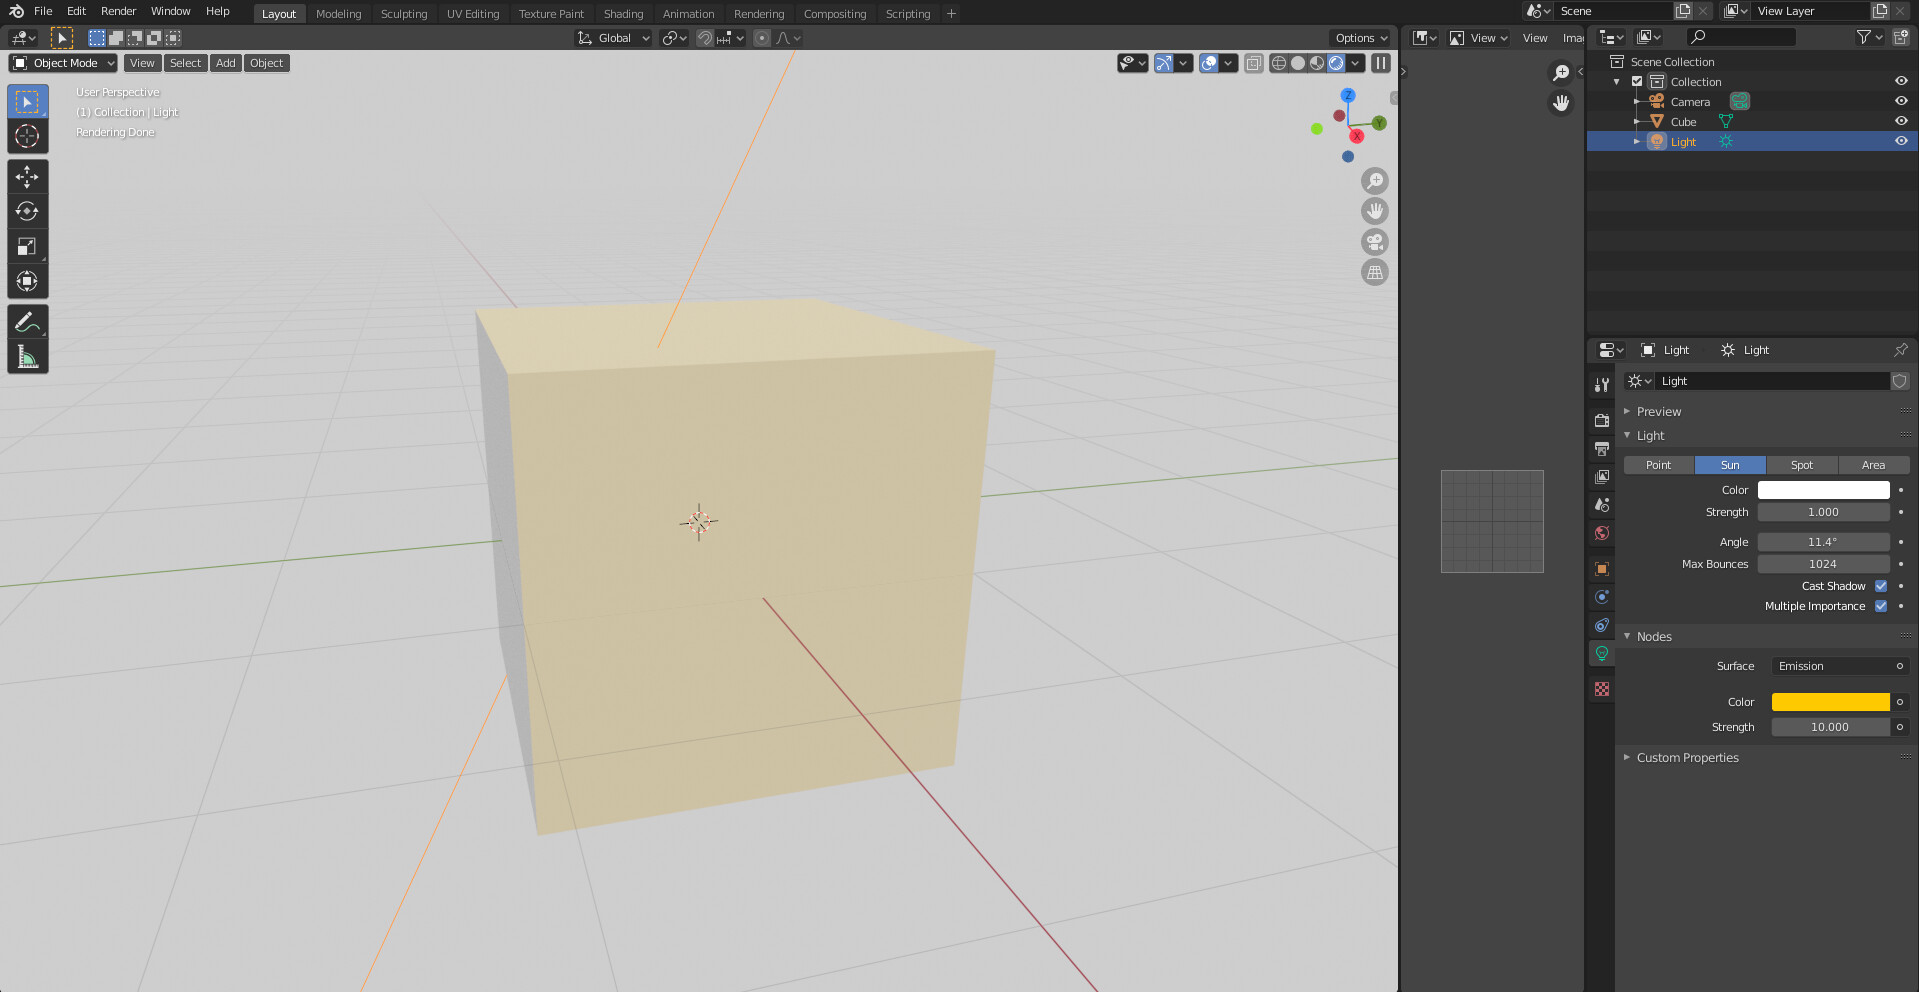Switch to orthographic view grid icon
The width and height of the screenshot is (1919, 992).
pos(1375,272)
